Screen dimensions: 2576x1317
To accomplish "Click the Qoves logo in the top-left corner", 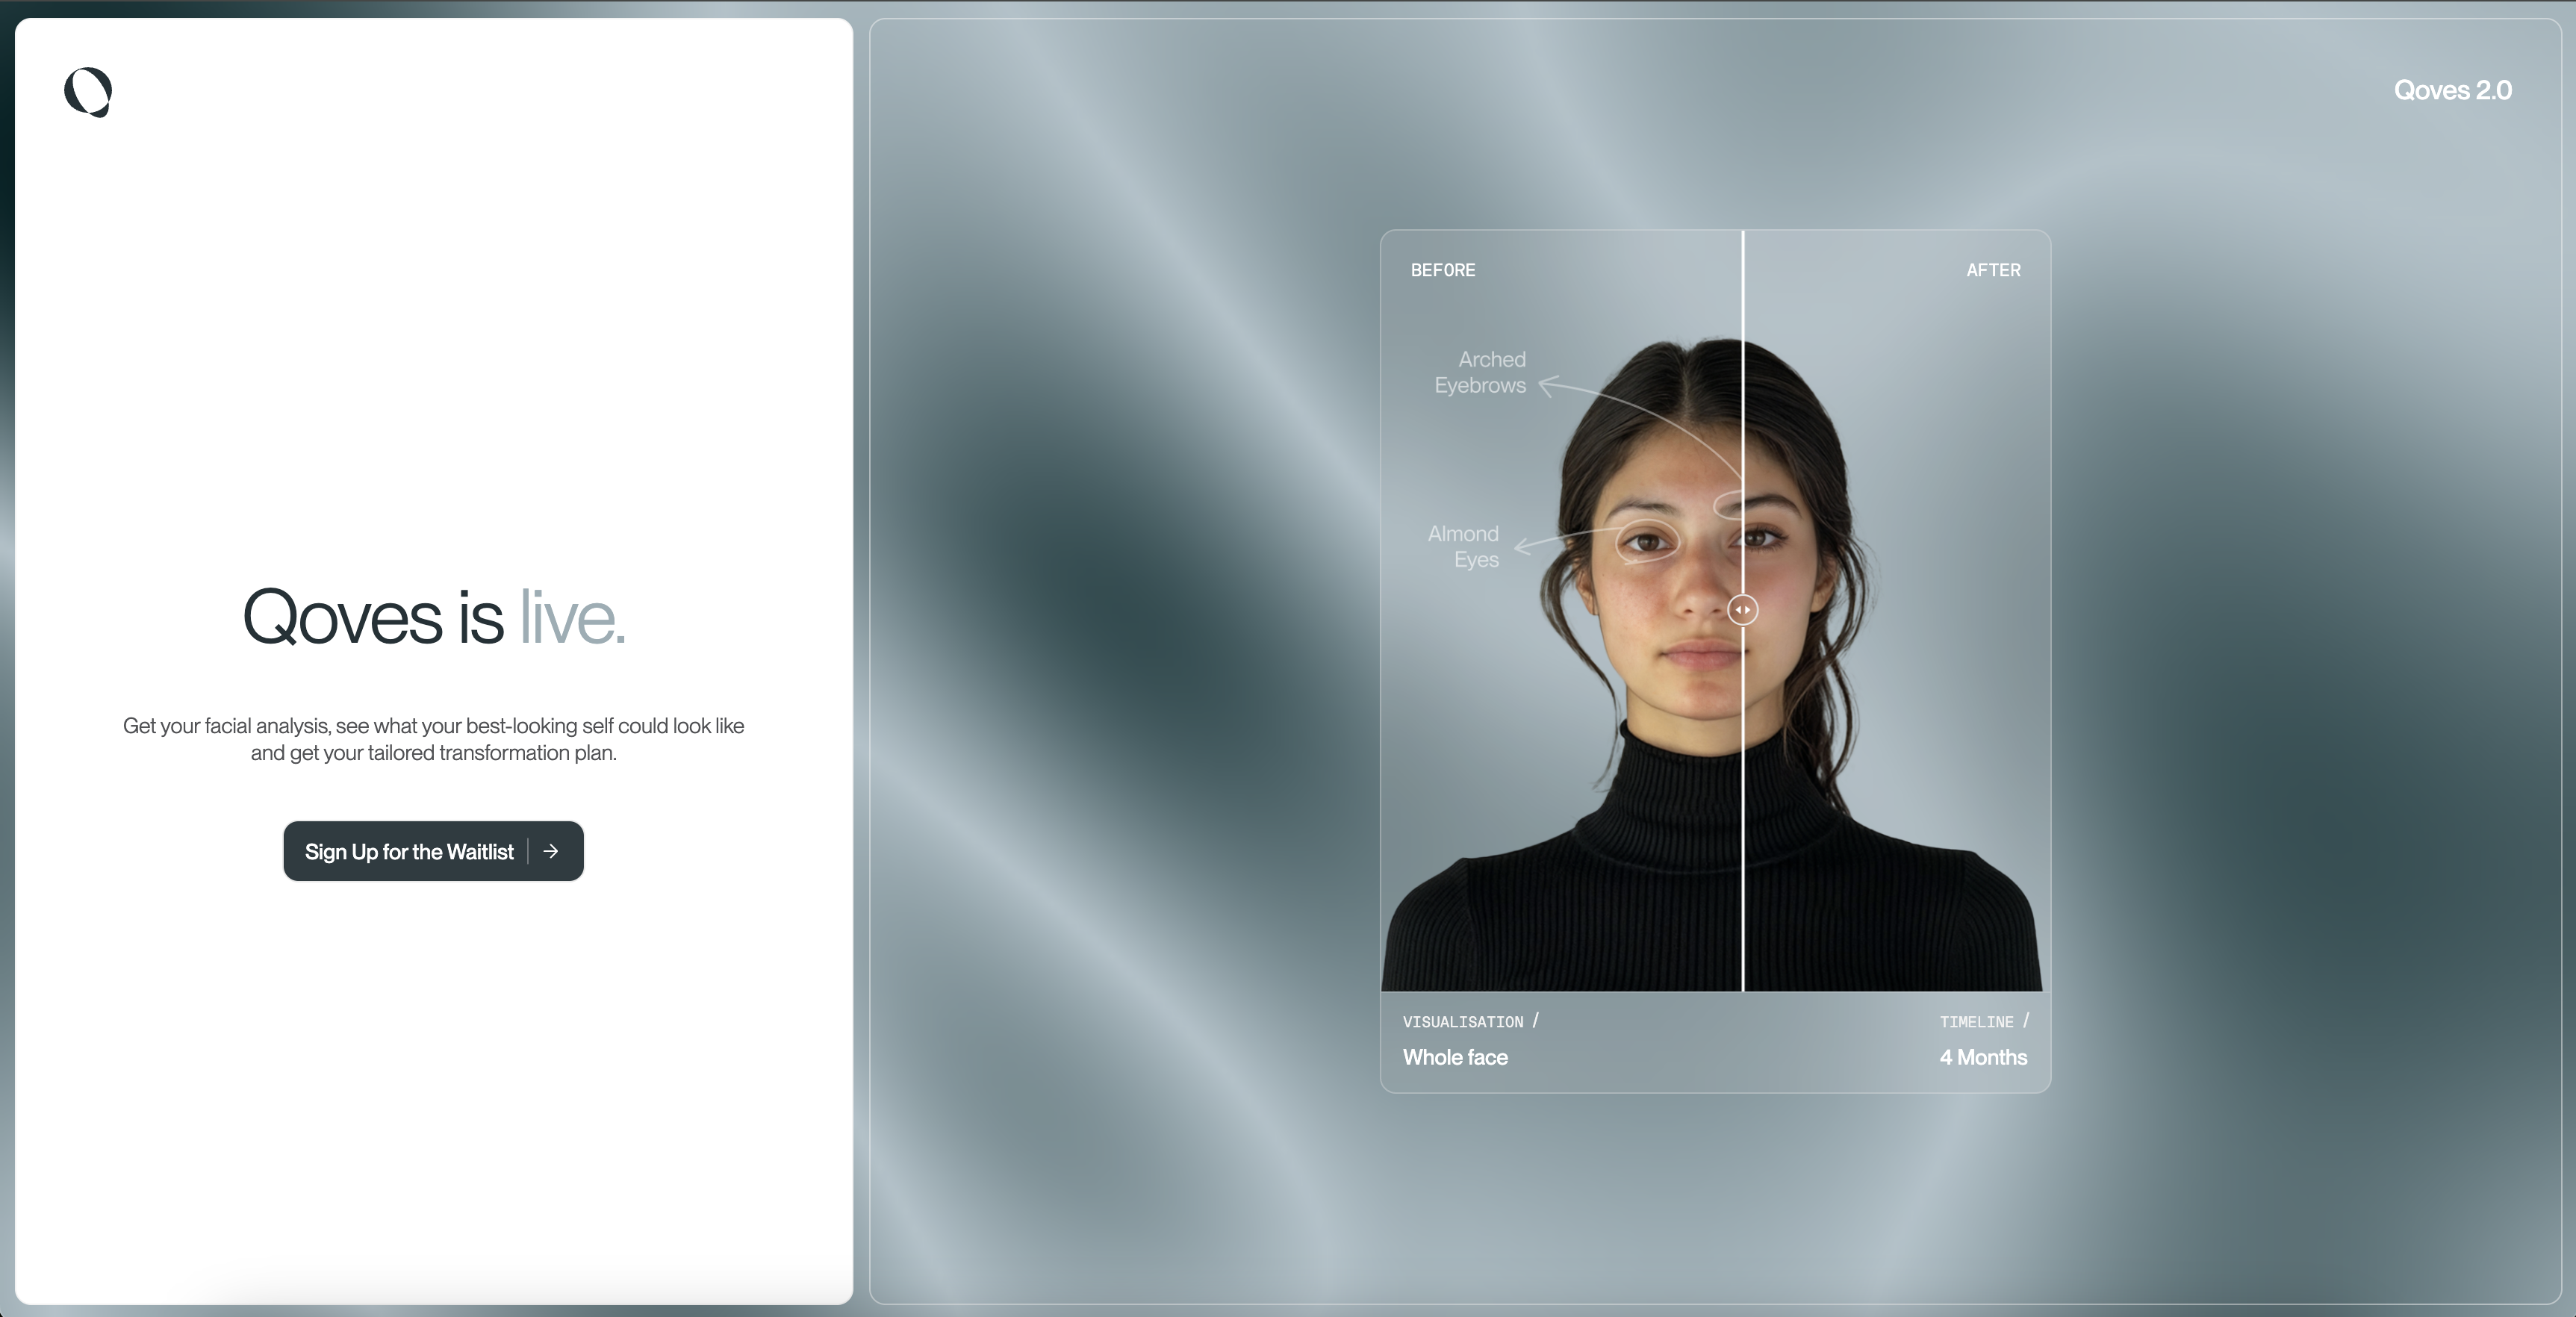I will [x=88, y=92].
